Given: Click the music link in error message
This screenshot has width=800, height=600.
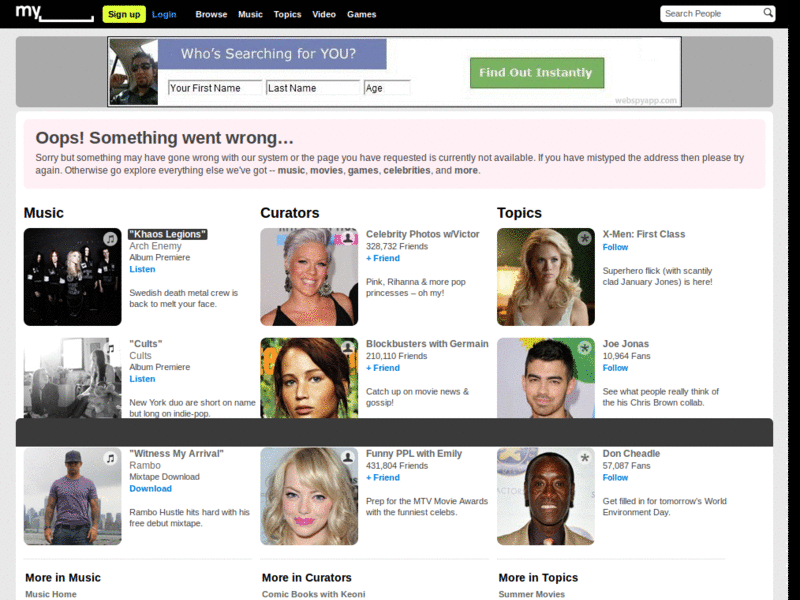Looking at the screenshot, I should 291,170.
